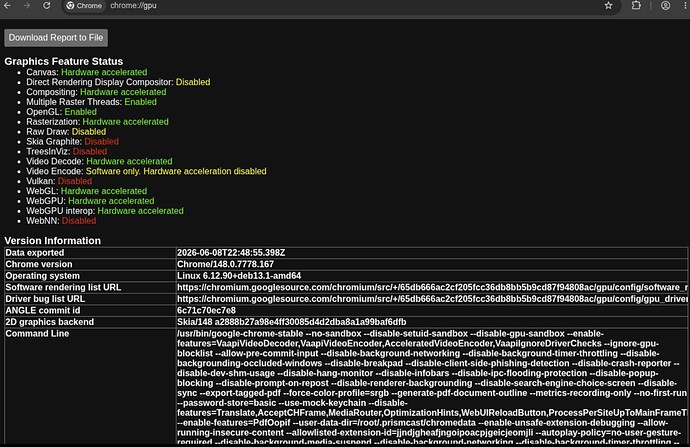Open the profile avatar icon
This screenshot has height=447, width=690.
tap(665, 6)
